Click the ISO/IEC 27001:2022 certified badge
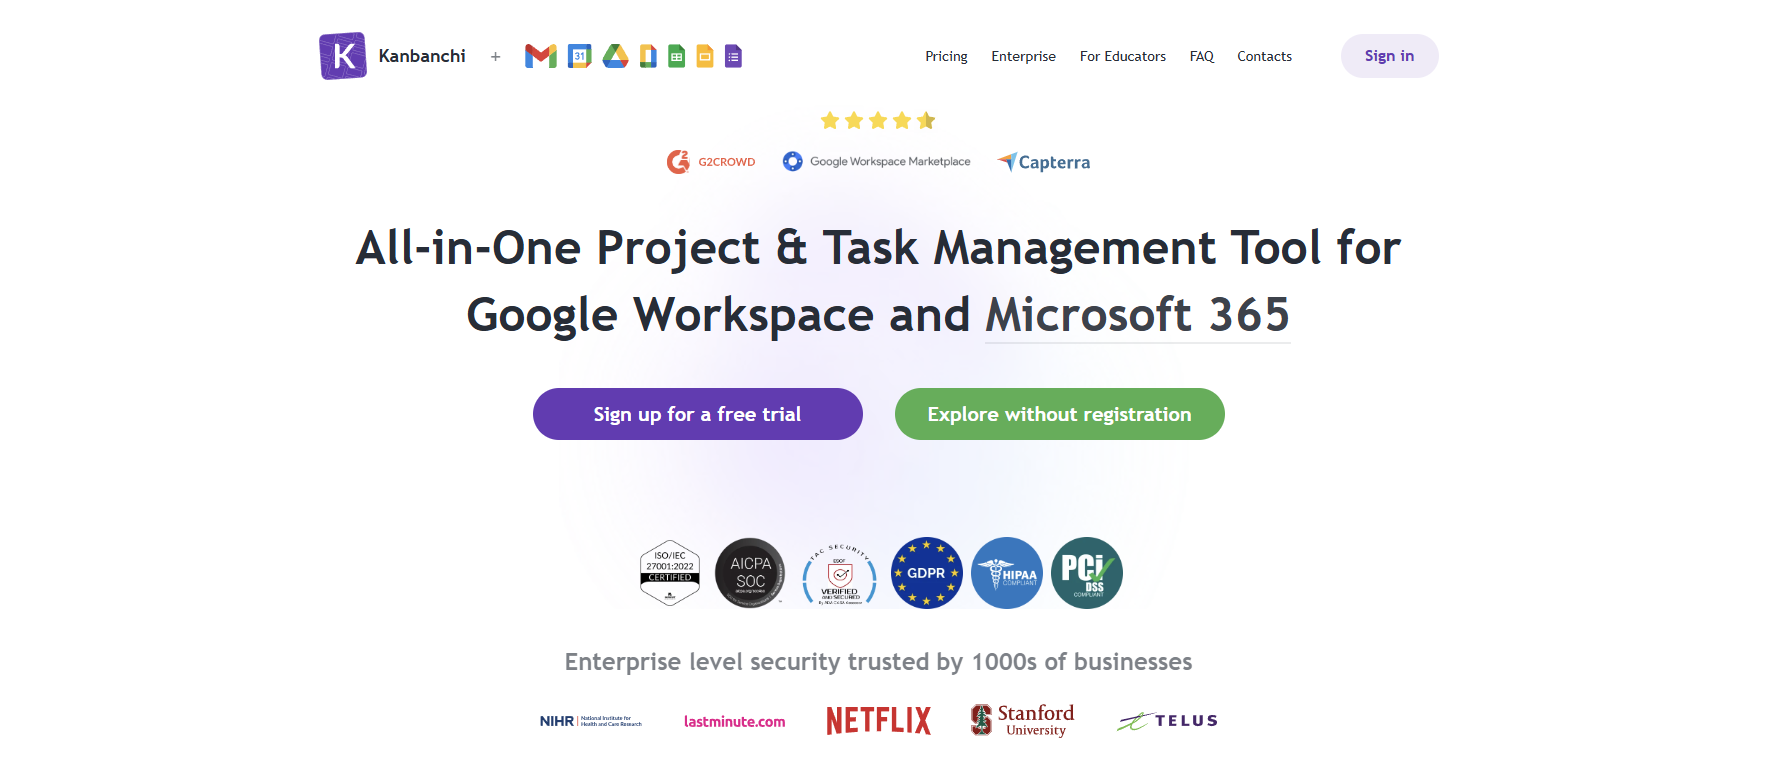The width and height of the screenshot is (1775, 783). pyautogui.click(x=670, y=573)
